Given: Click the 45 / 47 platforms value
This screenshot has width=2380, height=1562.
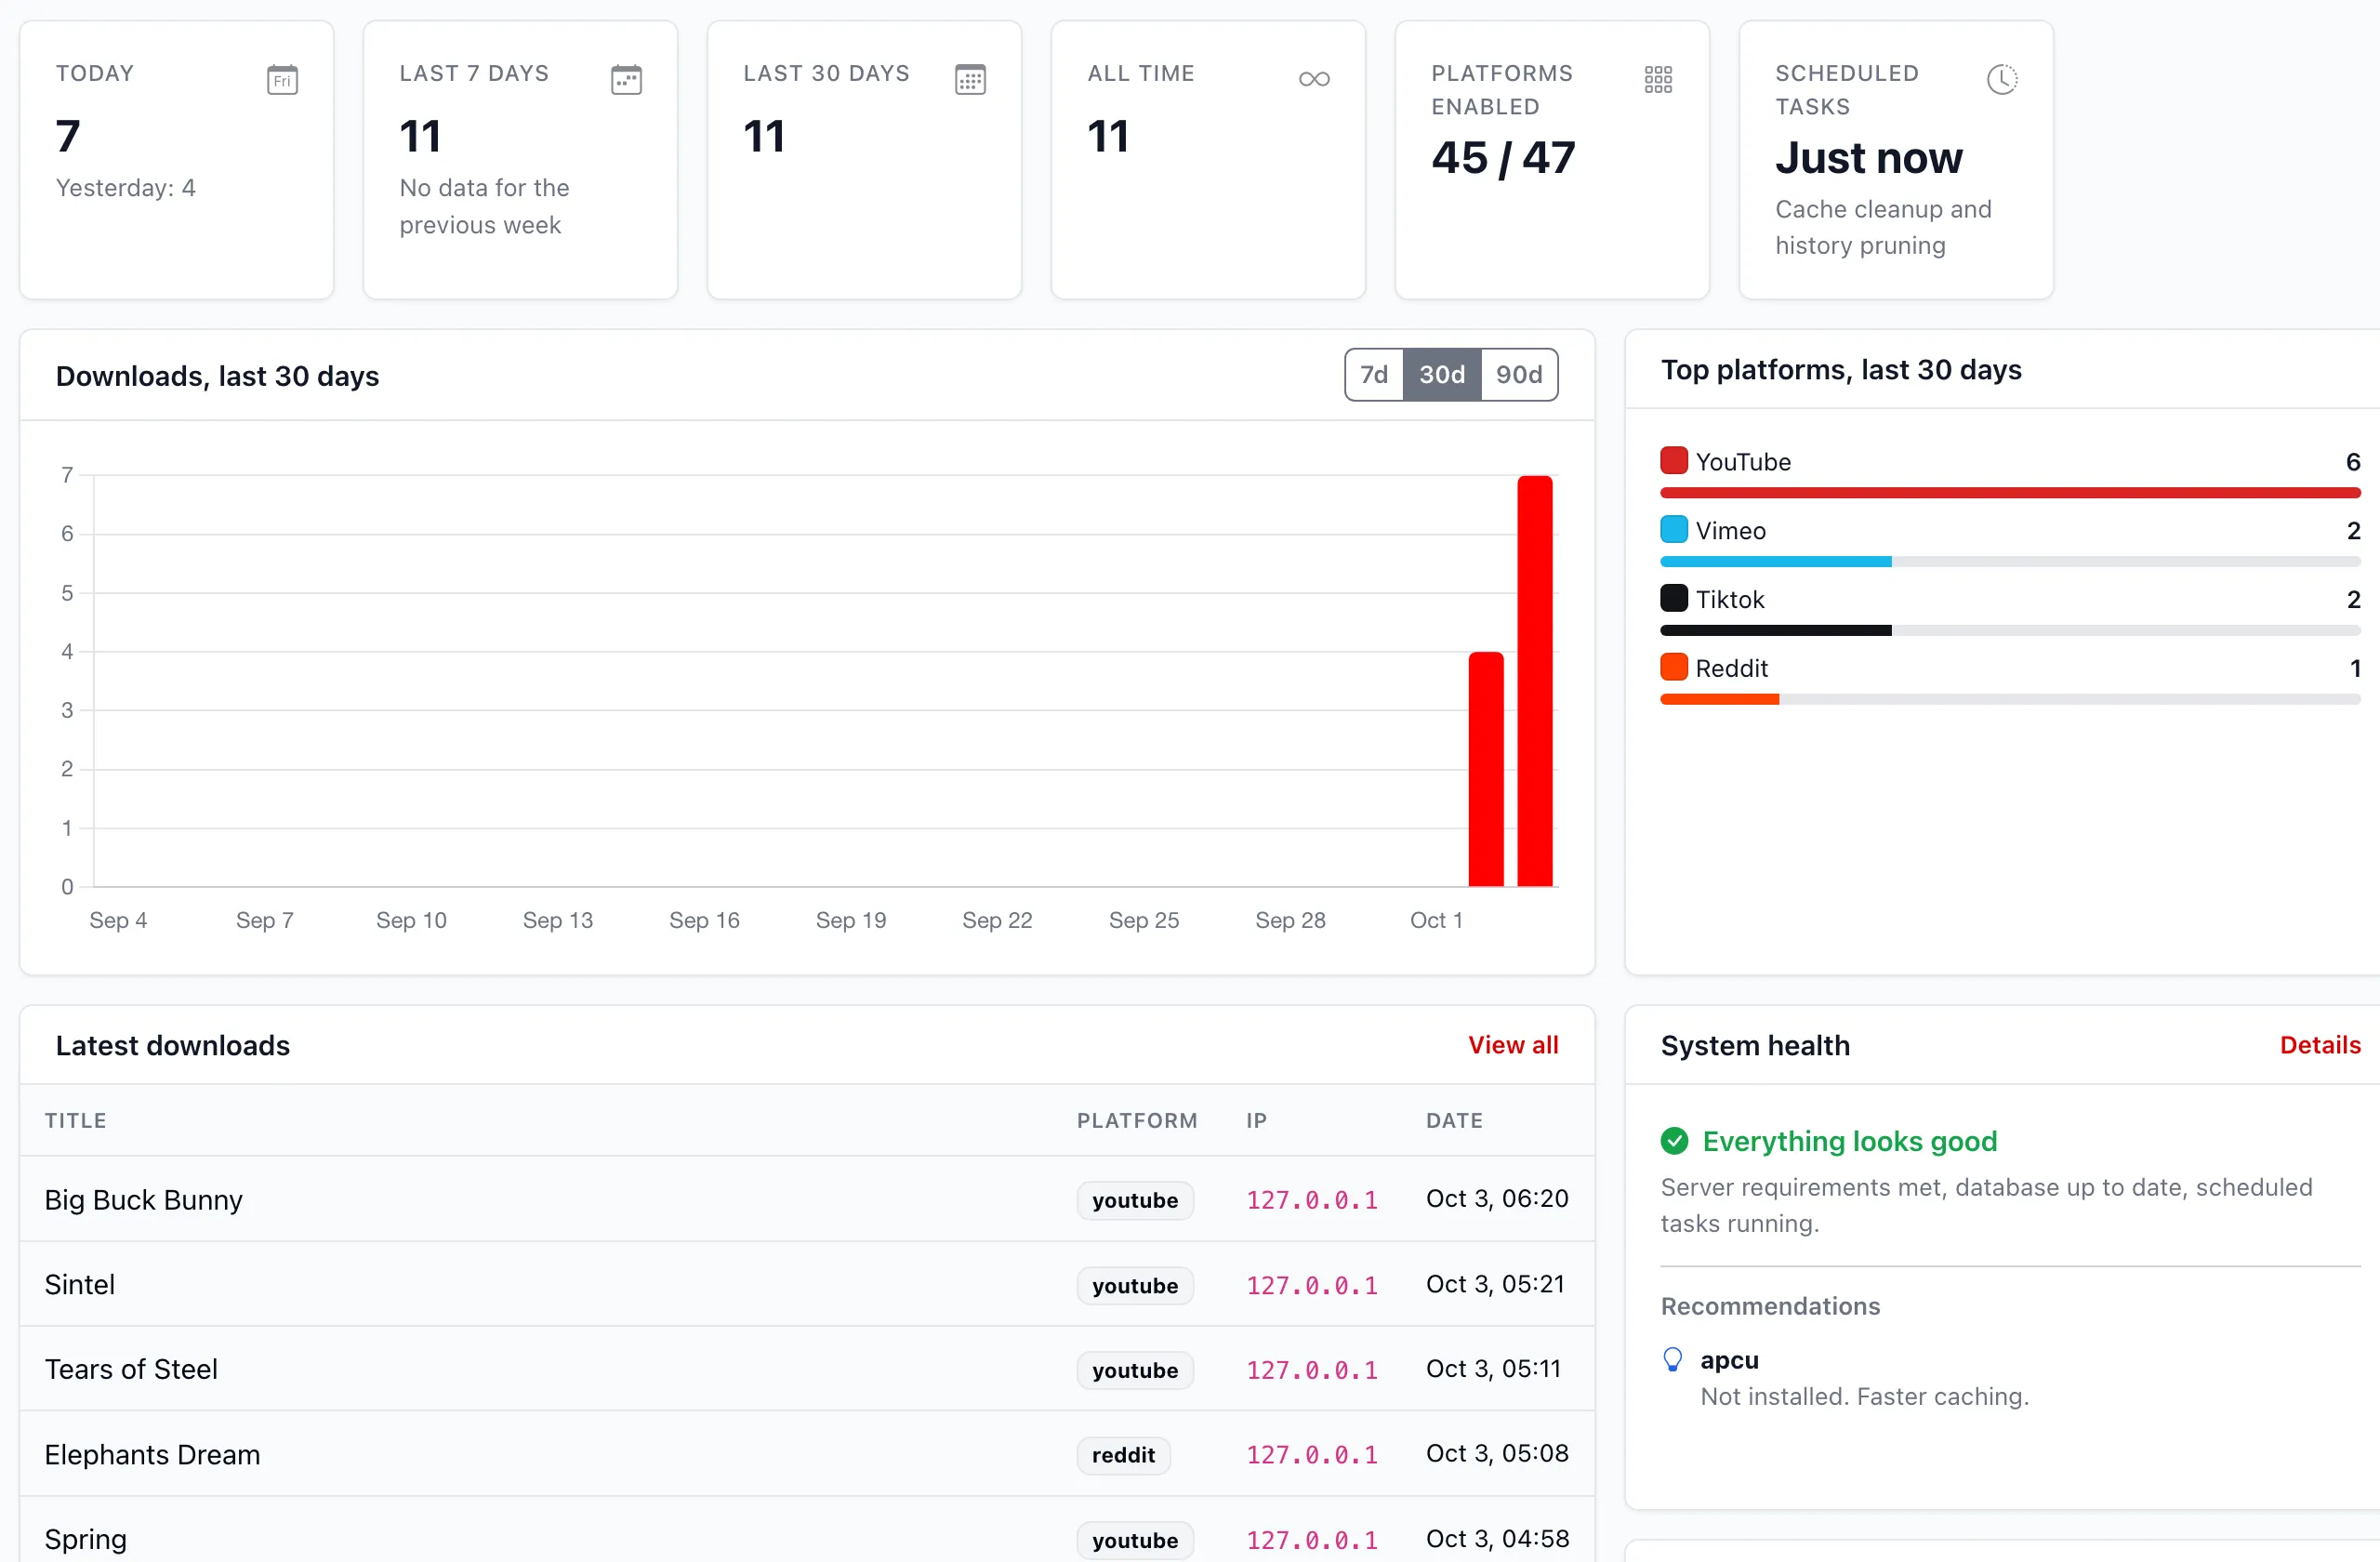Looking at the screenshot, I should (1503, 157).
